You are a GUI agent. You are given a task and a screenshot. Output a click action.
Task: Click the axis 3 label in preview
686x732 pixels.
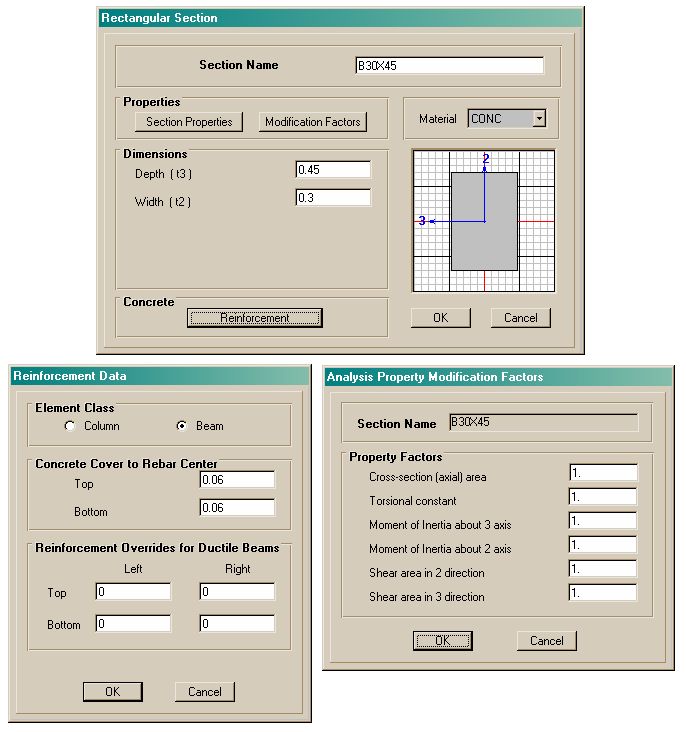coord(422,220)
